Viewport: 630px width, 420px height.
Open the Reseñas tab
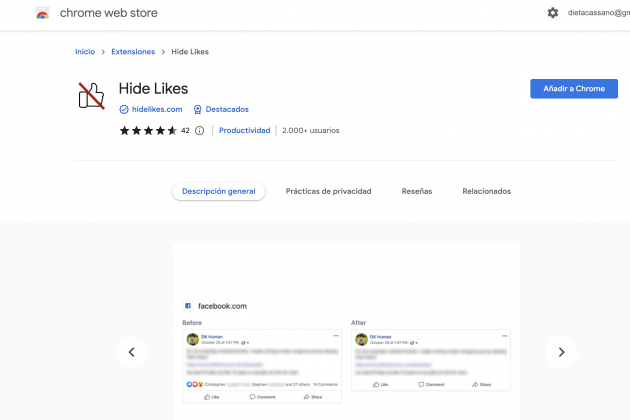coord(417,191)
